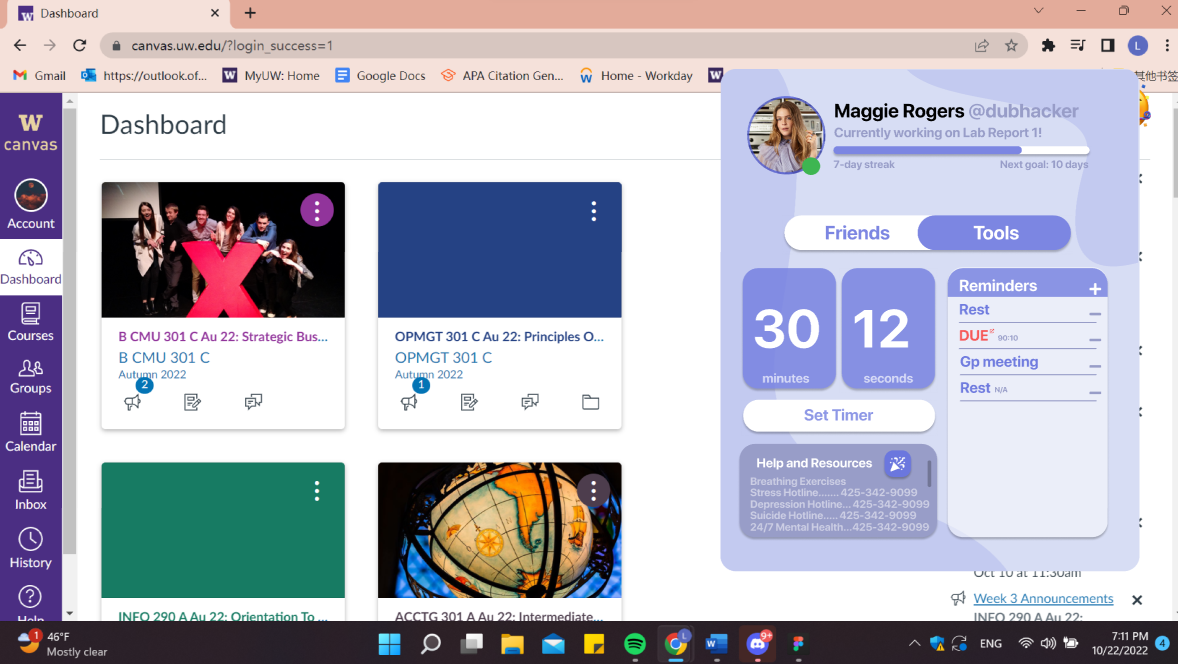1178x664 pixels.
Task: Click the 30 minutes timer tile
Action: [x=789, y=329]
